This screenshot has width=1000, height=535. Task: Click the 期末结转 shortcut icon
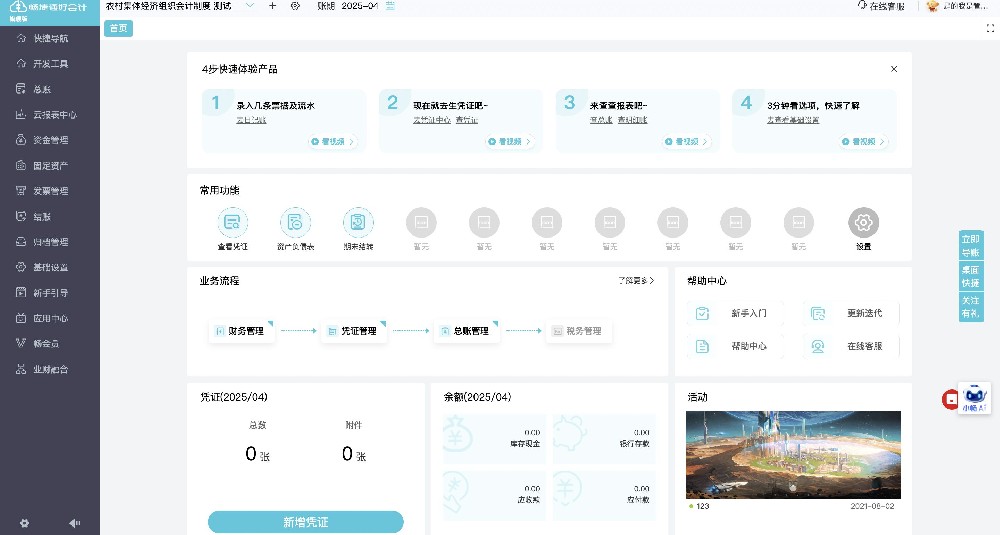(358, 222)
